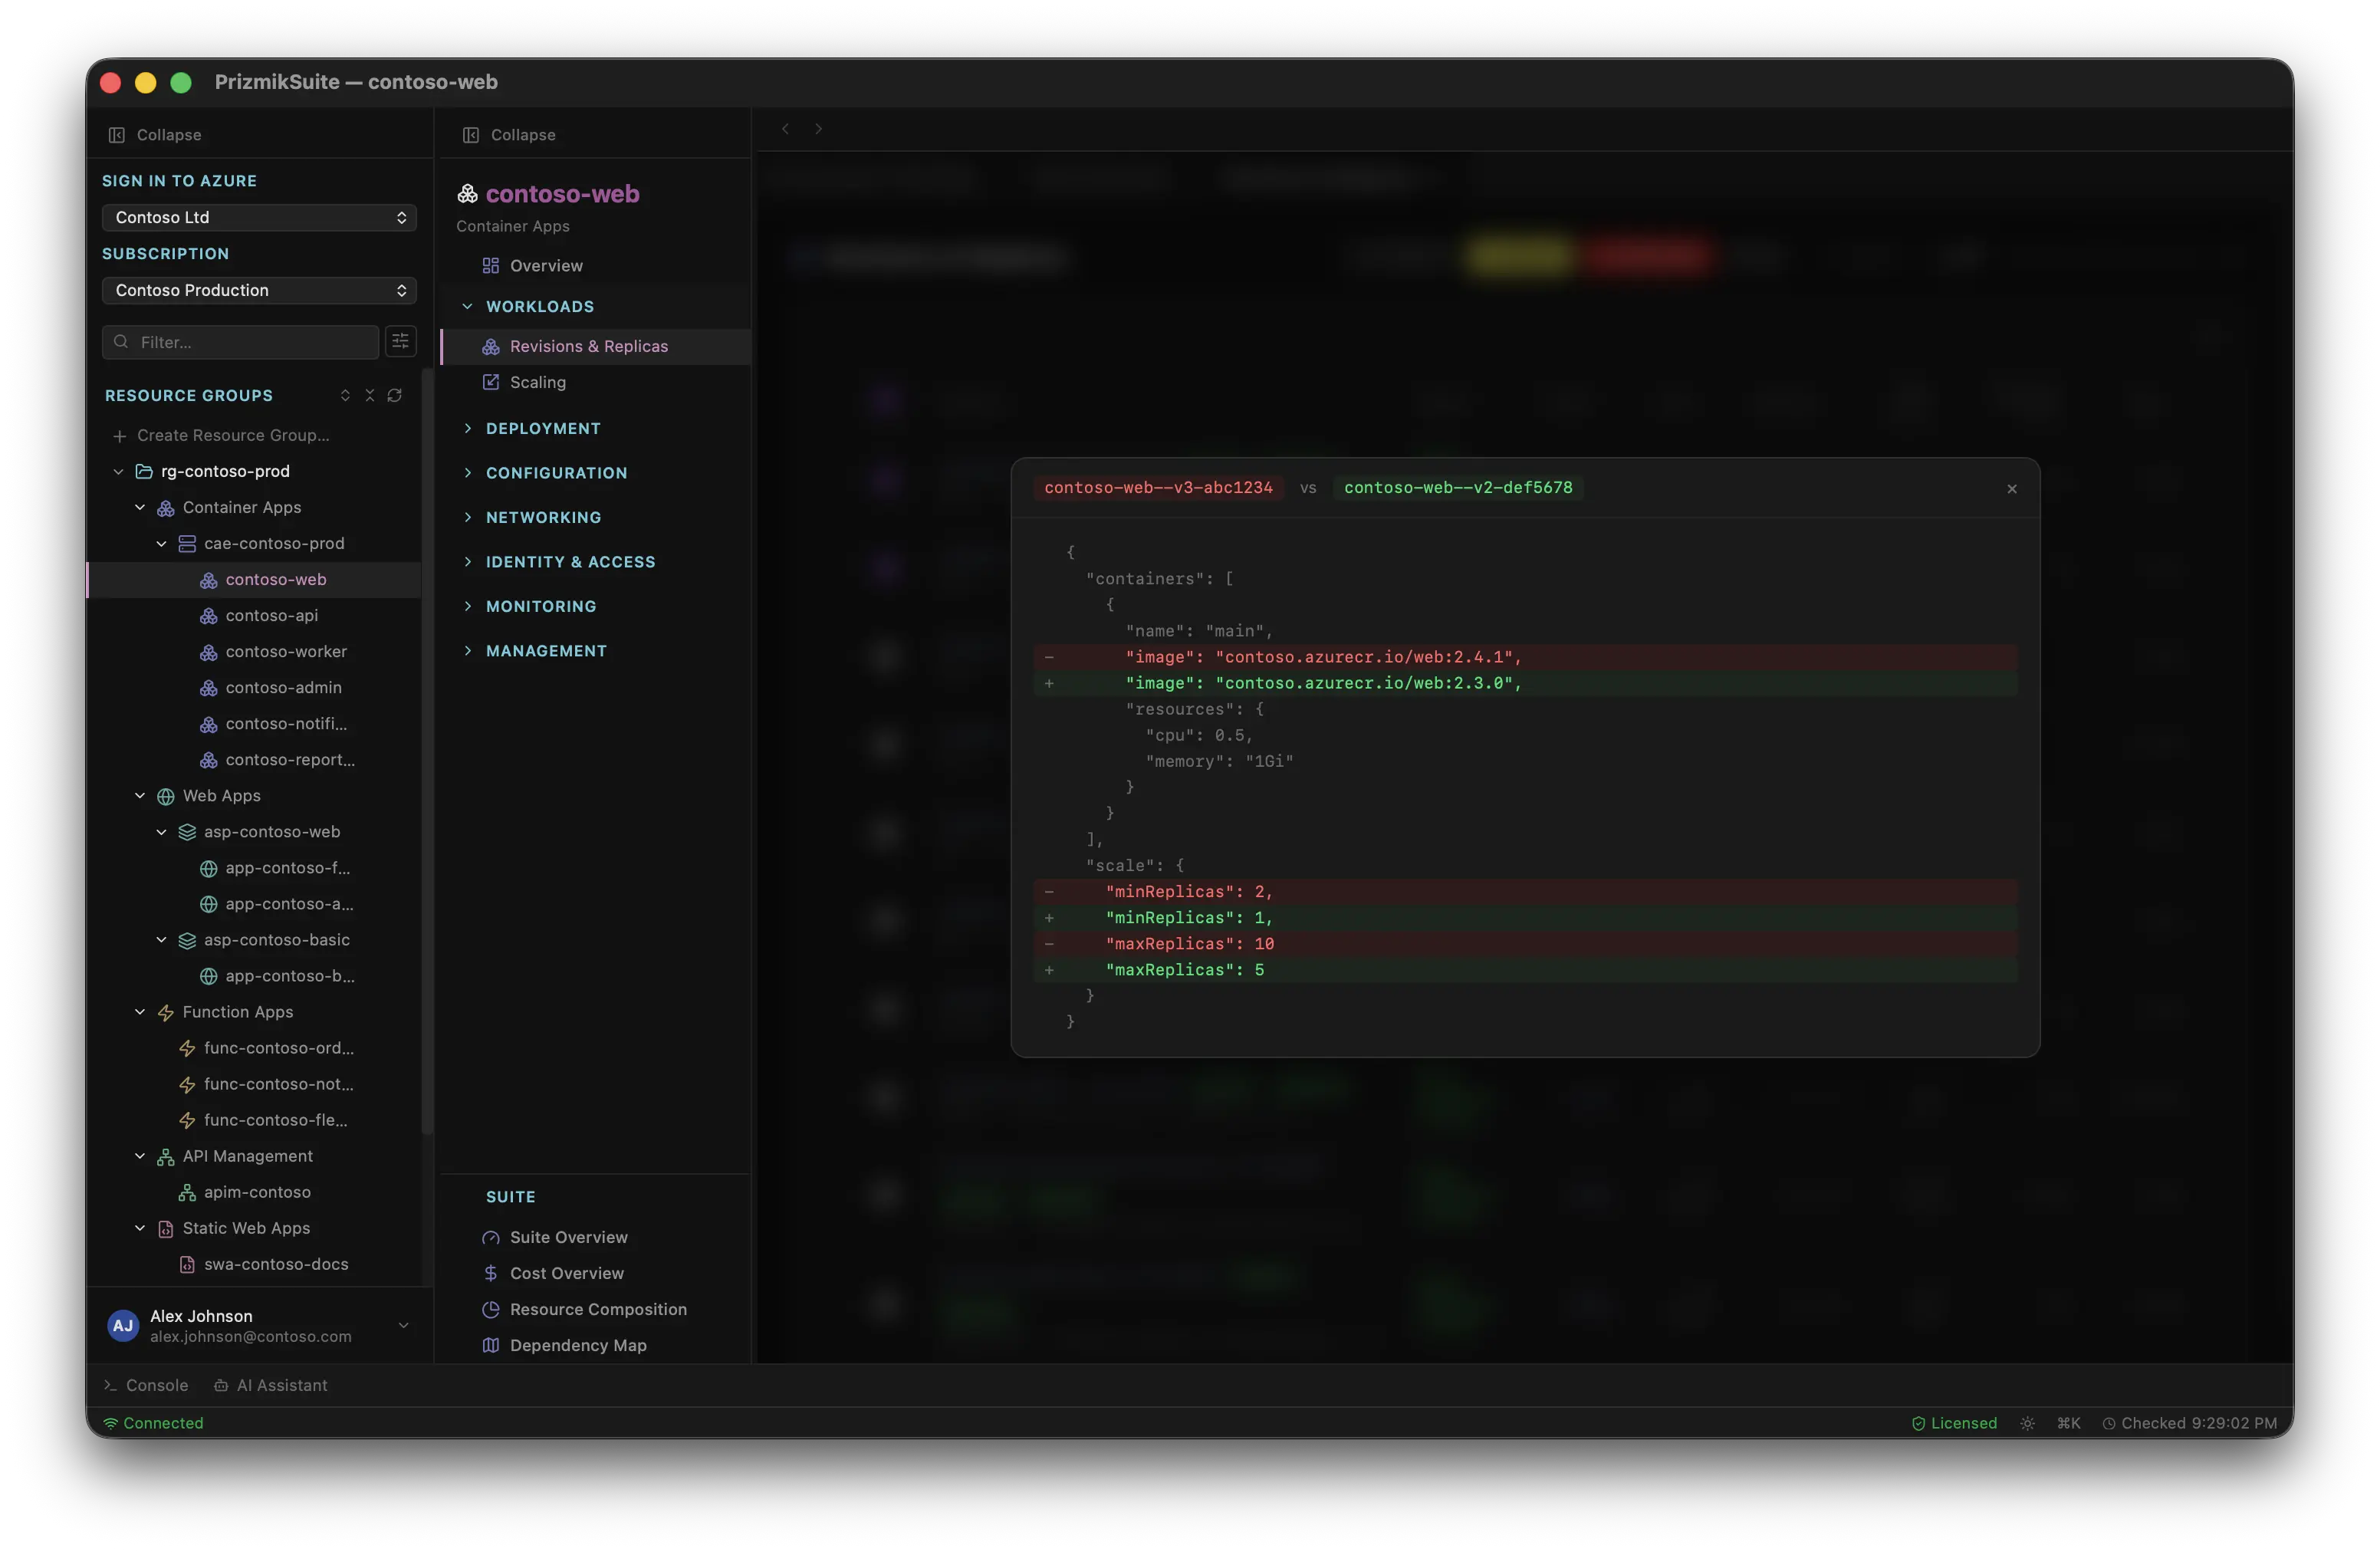Select Revisions & Replicas menu item
This screenshot has height=1552, width=2380.
coord(595,346)
